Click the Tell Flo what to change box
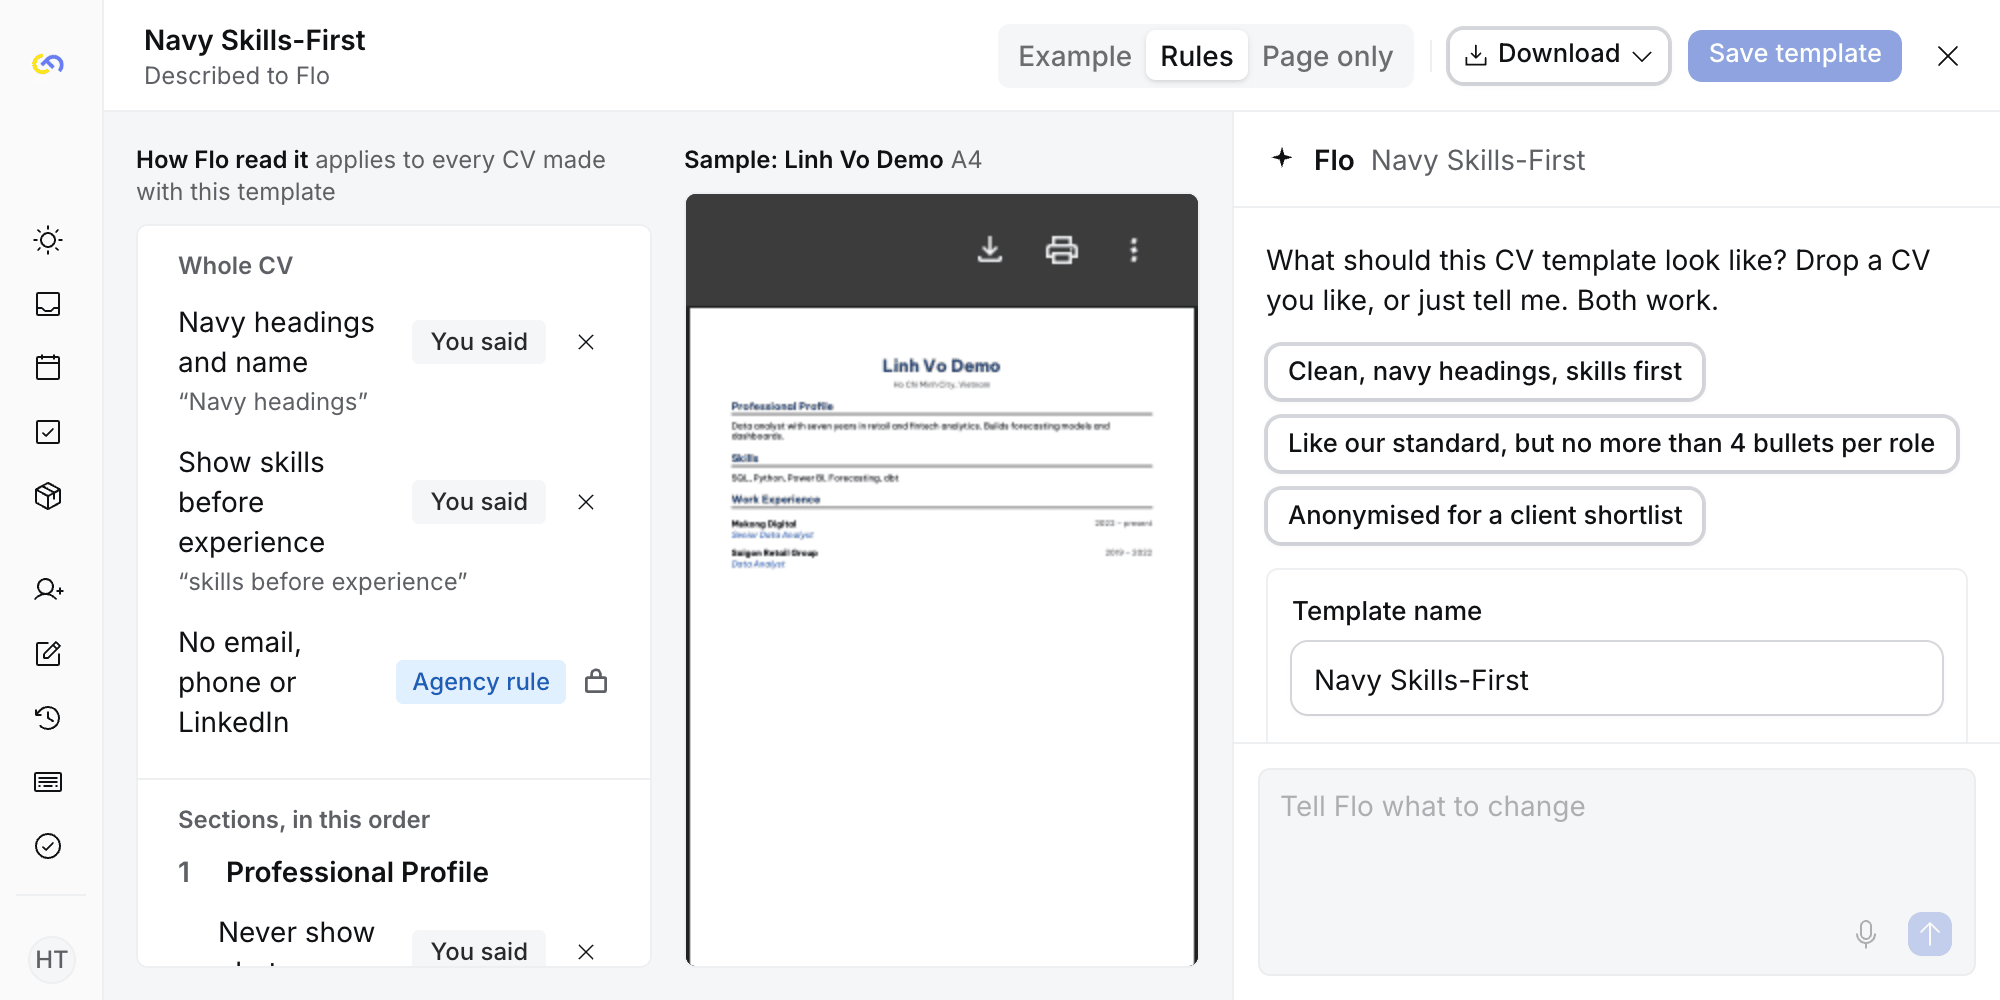This screenshot has height=1000, width=2000. [1617, 872]
